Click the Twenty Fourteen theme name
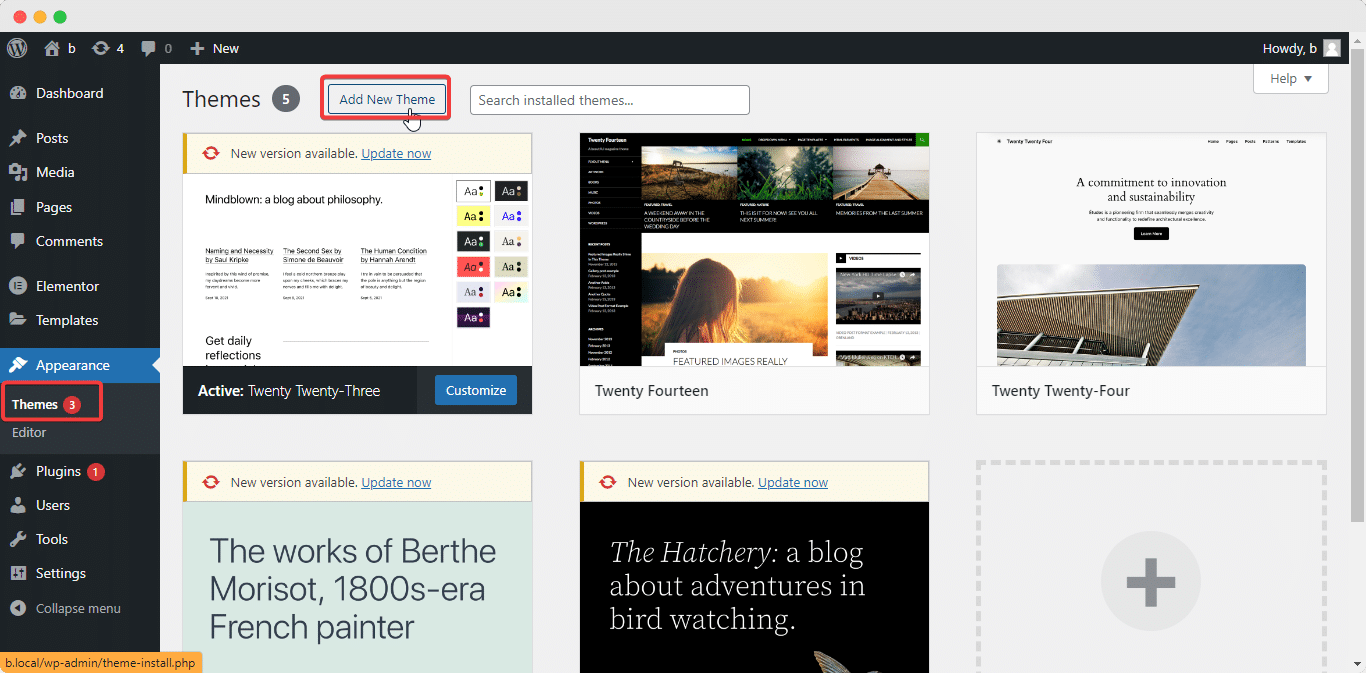The height and width of the screenshot is (673, 1366). coord(651,390)
